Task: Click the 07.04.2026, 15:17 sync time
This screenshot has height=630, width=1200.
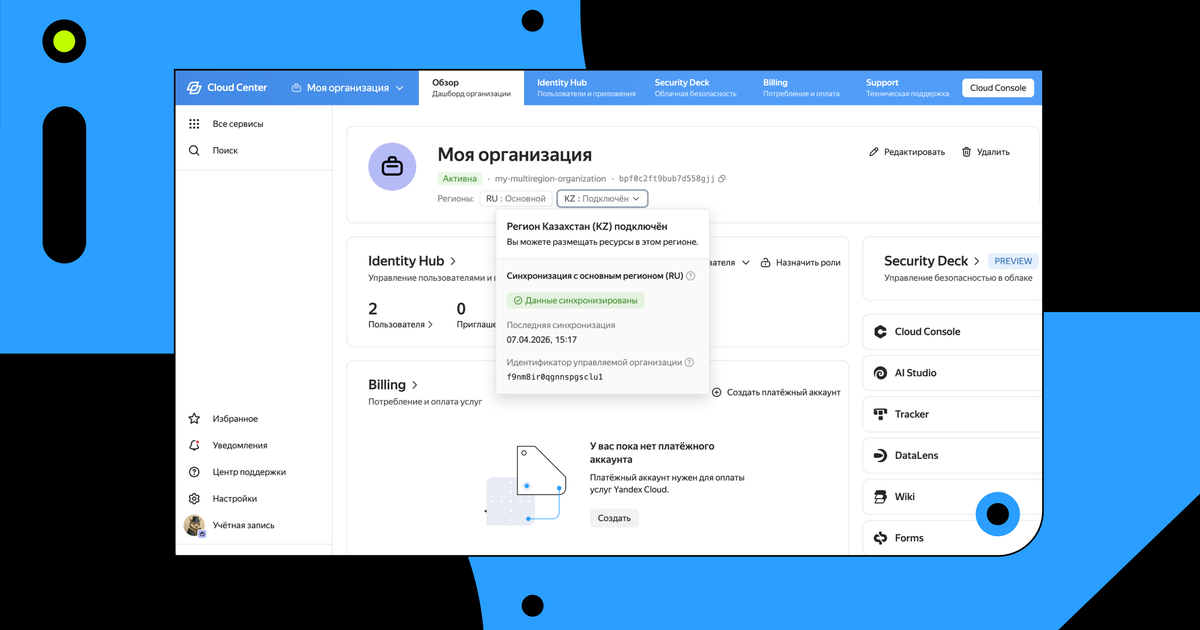Action: [542, 340]
